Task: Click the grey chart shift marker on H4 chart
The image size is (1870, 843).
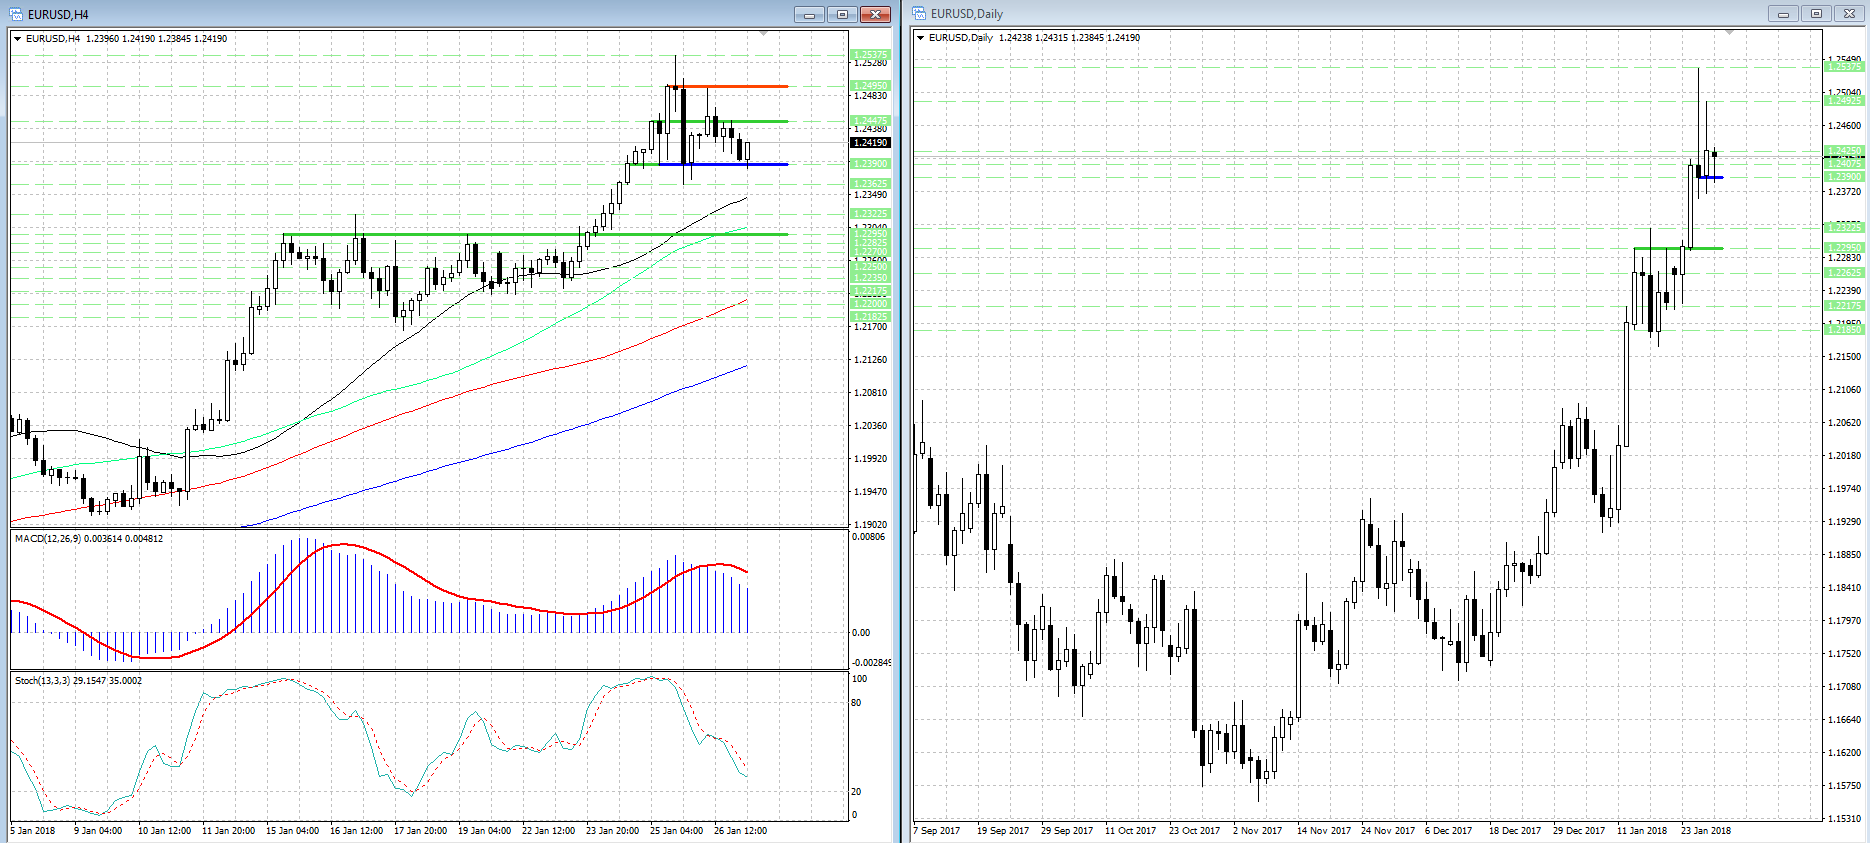Action: point(764,34)
